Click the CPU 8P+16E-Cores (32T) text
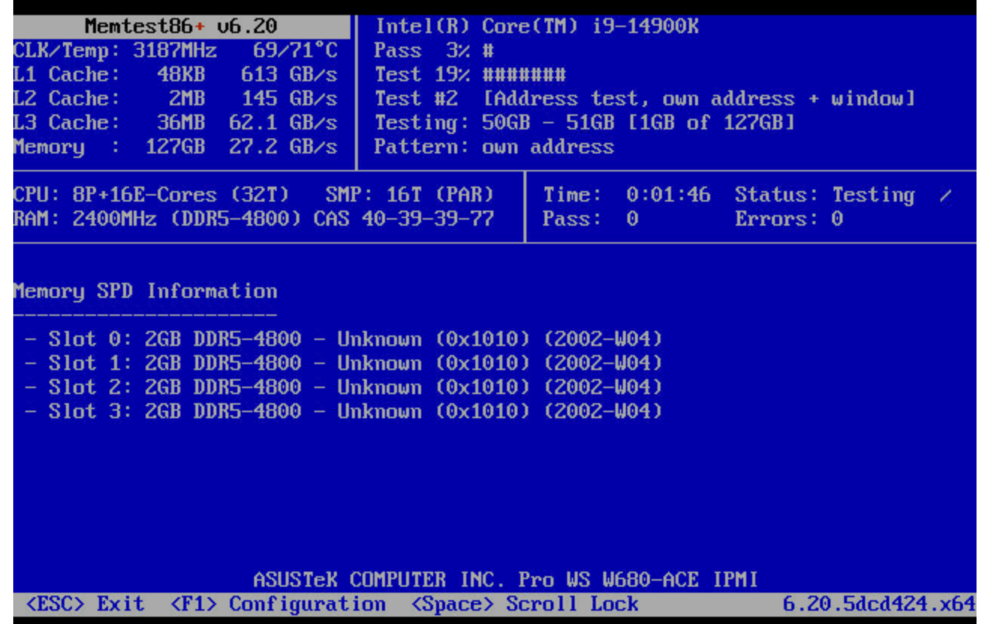This screenshot has width=1000, height=624. [x=151, y=195]
